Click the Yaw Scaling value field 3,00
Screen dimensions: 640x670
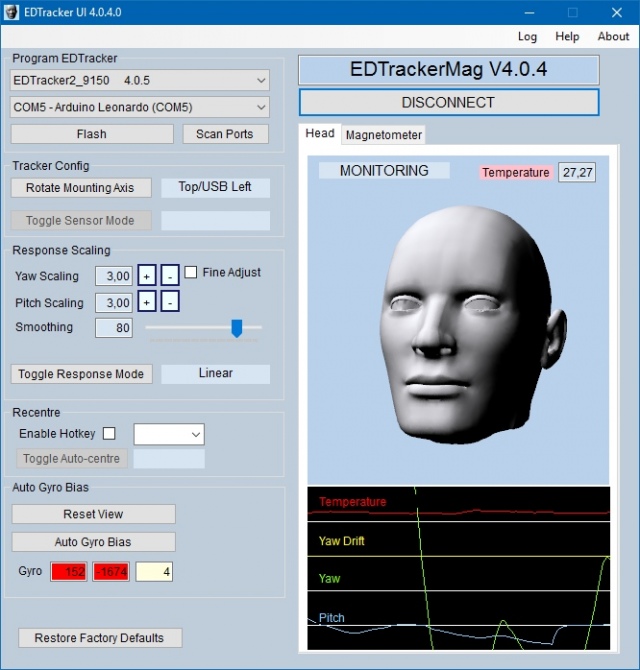coord(114,276)
